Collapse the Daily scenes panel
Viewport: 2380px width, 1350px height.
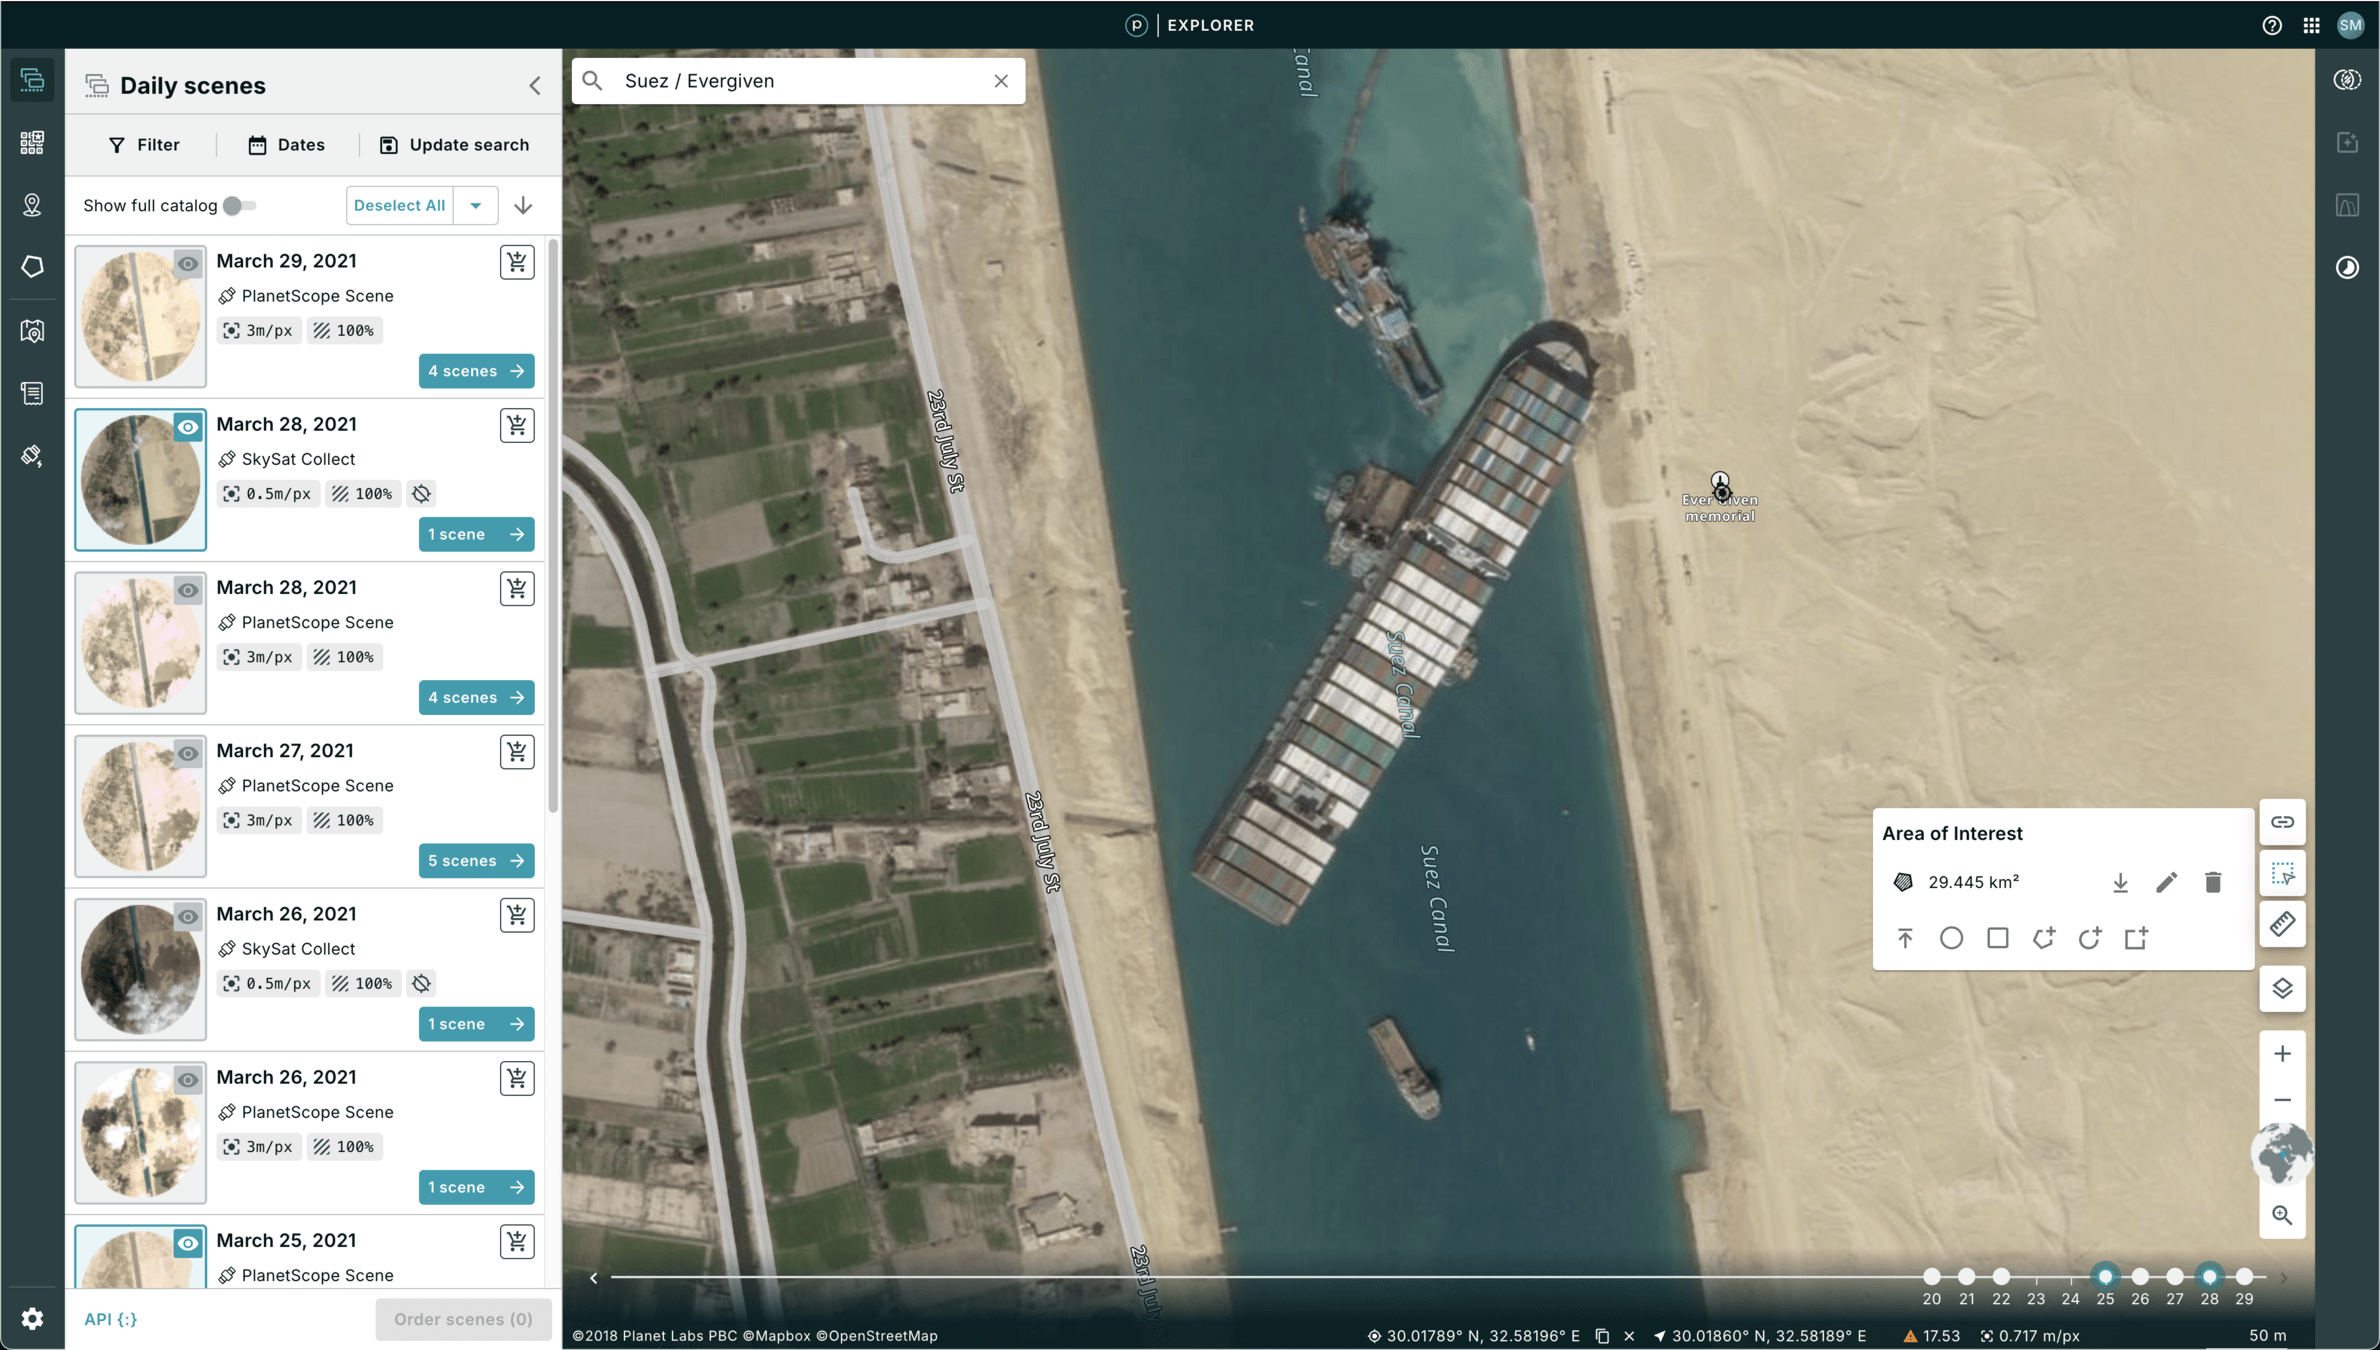click(x=535, y=86)
